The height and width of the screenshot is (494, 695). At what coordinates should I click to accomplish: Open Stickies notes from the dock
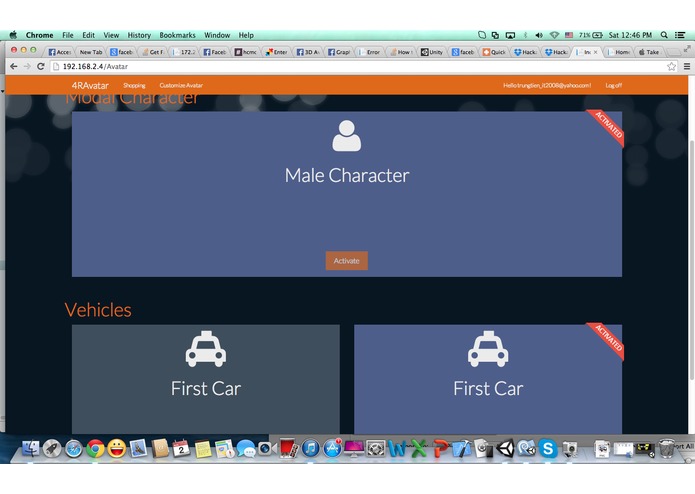coord(203,448)
